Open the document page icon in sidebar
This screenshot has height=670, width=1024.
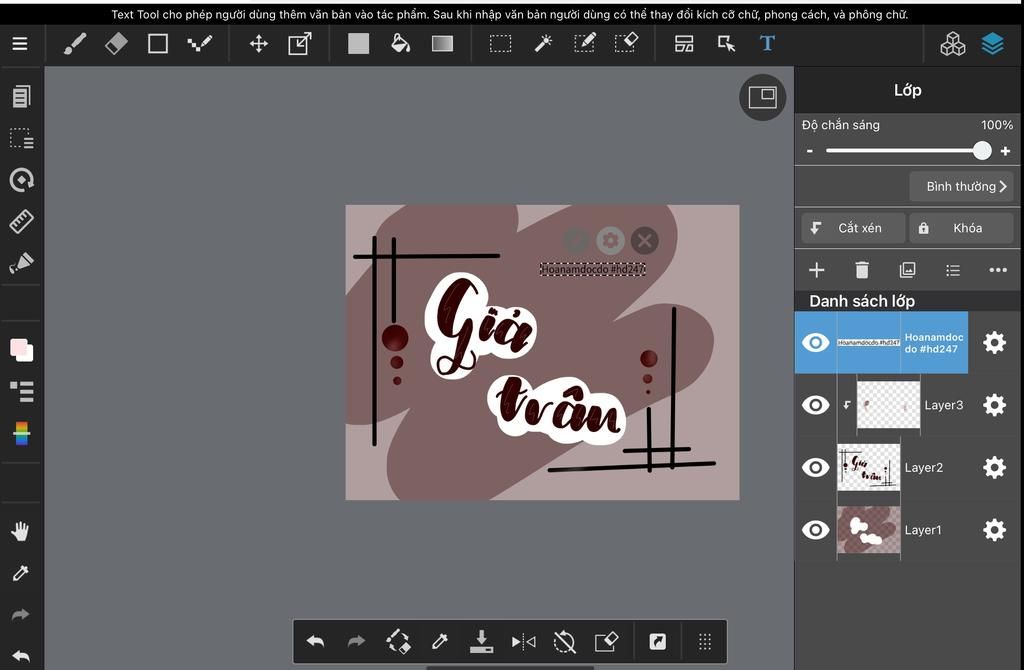coord(21,97)
